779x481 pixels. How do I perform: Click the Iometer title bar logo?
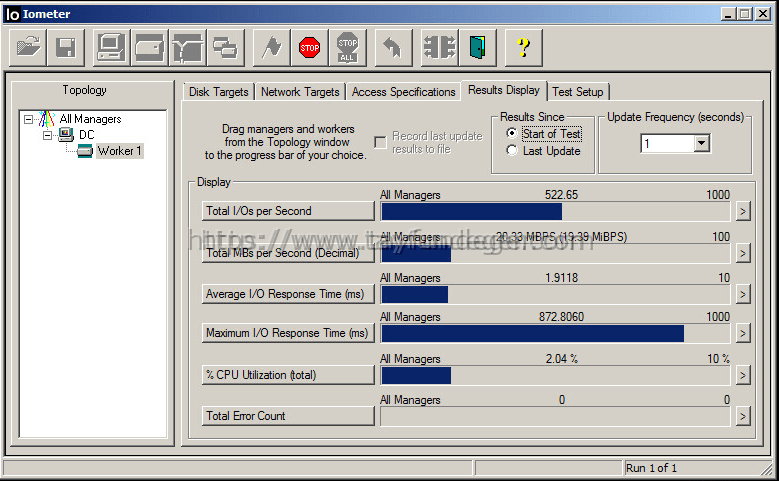coord(12,14)
